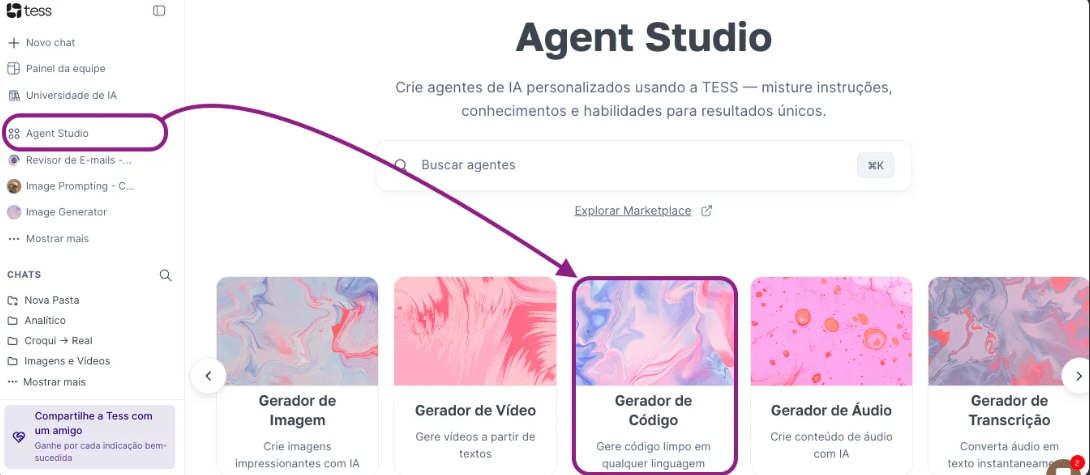This screenshot has width=1090, height=475.
Task: Collapse the sidebar with panel toggle icon
Action: coord(159,10)
